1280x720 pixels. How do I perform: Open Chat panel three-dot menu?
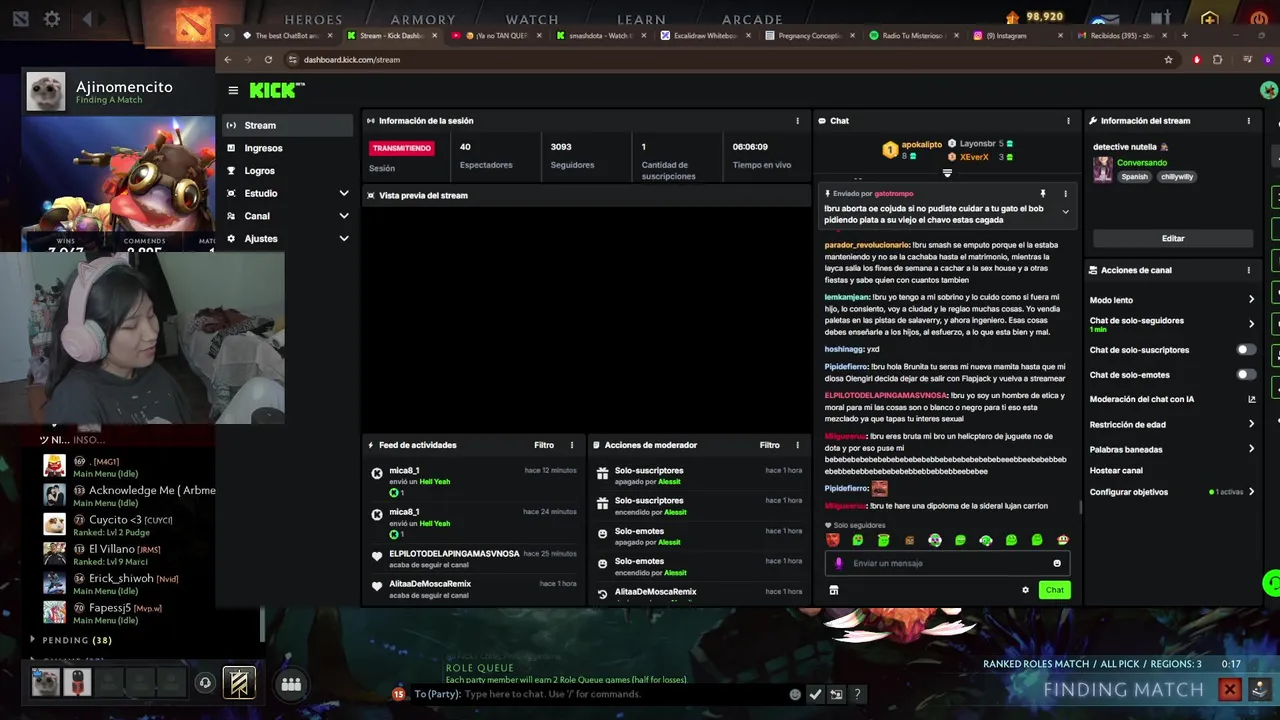pyautogui.click(x=1068, y=121)
